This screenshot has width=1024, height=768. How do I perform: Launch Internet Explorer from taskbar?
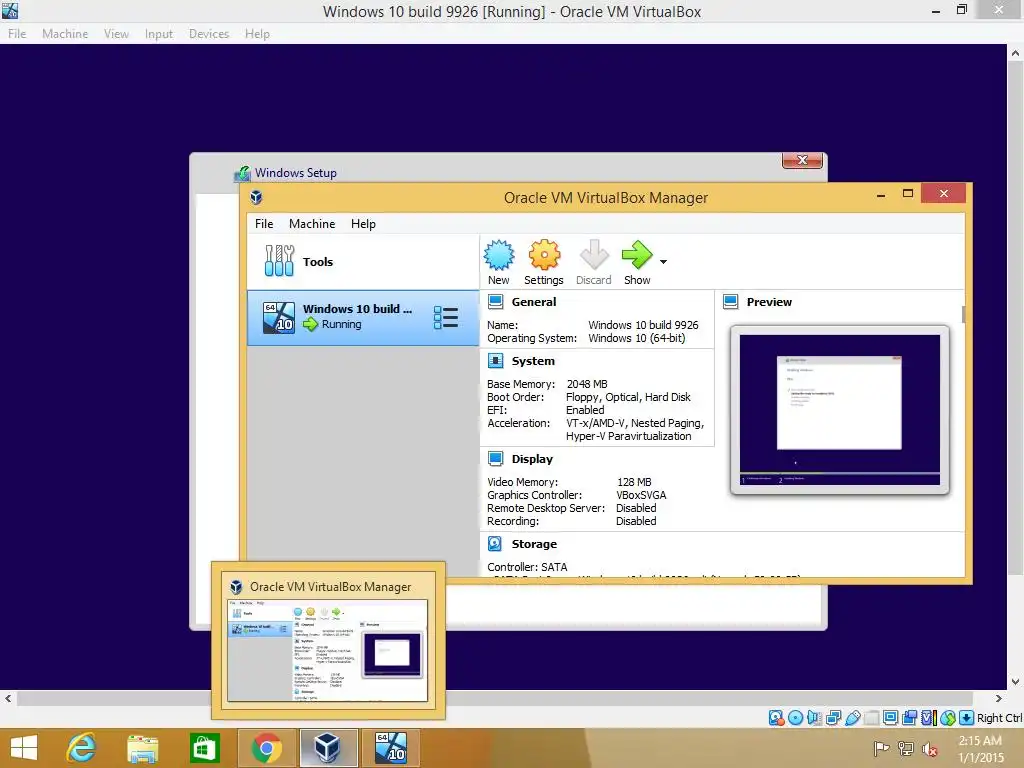click(81, 748)
